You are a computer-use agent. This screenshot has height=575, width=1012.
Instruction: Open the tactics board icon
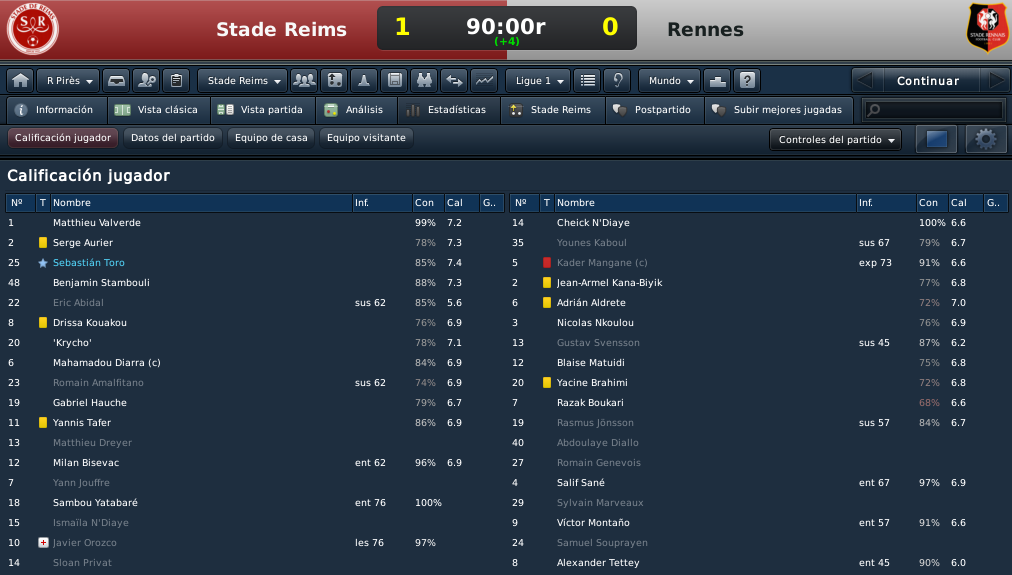[334, 81]
